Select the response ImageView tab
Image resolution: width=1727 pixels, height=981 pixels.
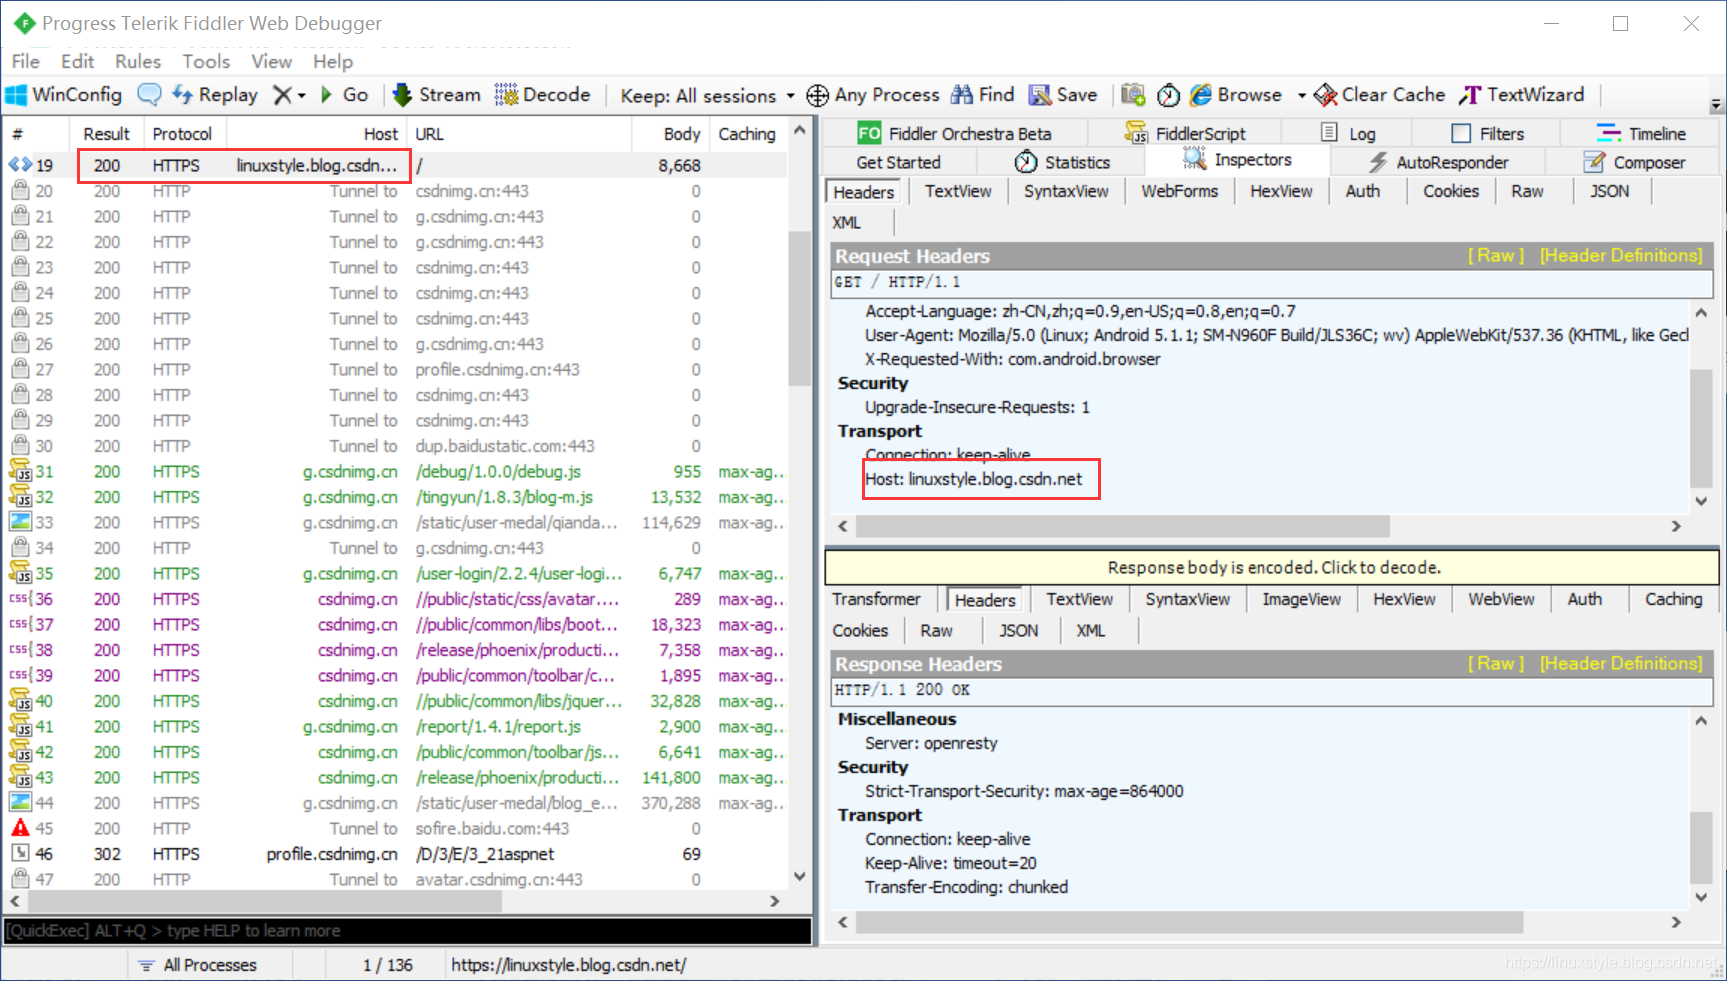tap(1302, 599)
